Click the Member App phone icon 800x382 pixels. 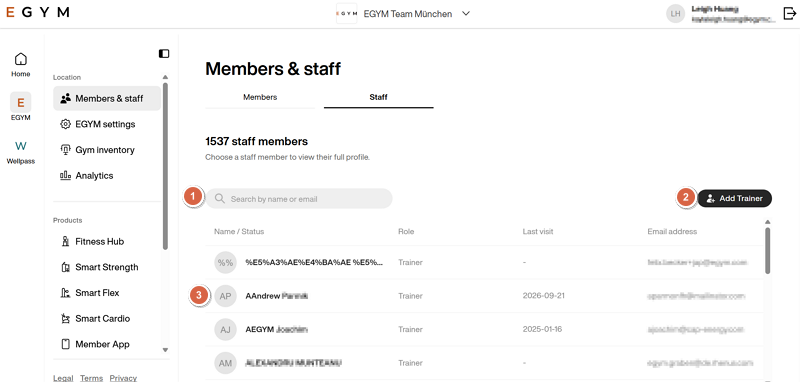[x=65, y=344]
